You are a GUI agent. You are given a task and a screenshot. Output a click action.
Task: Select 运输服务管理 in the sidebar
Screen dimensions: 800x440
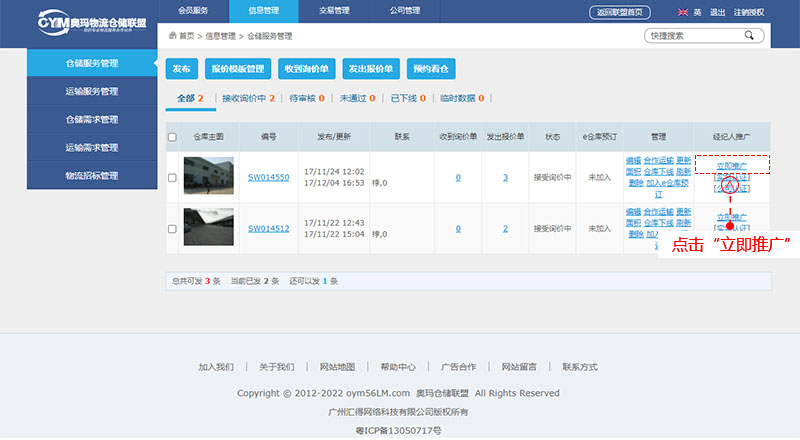click(x=92, y=91)
